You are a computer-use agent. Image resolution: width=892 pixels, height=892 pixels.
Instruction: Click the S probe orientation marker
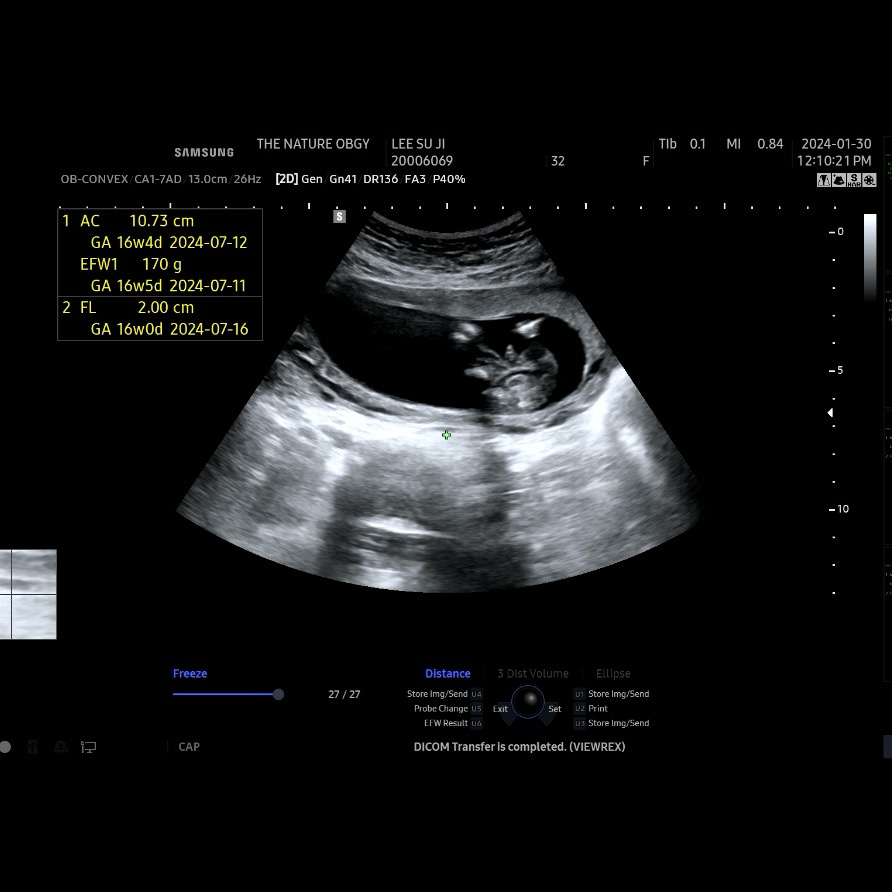340,216
